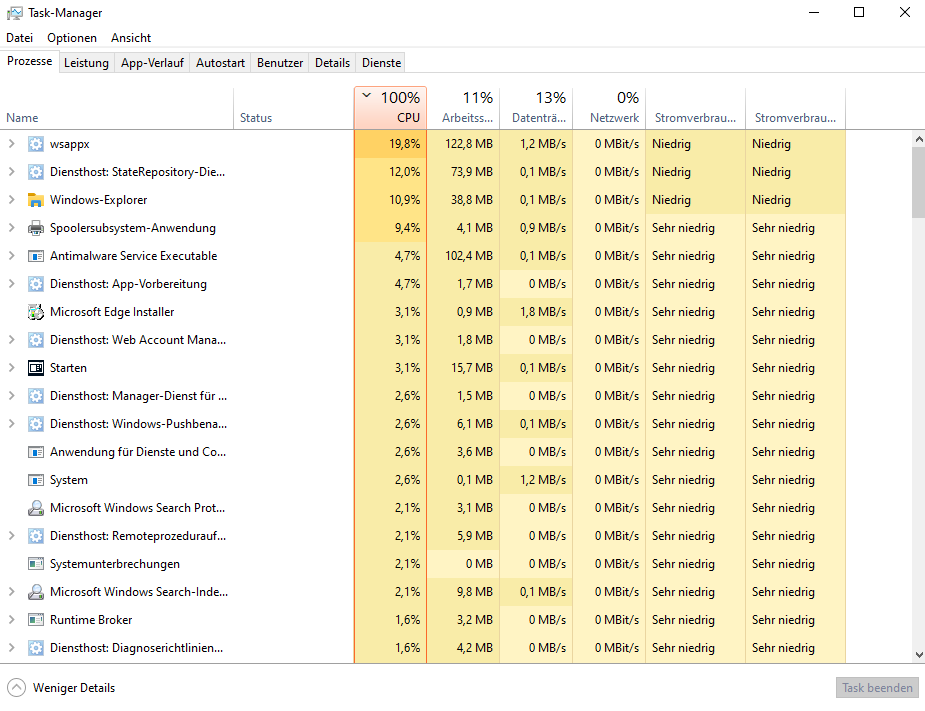The width and height of the screenshot is (925, 711).
Task: Collapse view with Weniger Details arrow icon
Action: click(17, 688)
